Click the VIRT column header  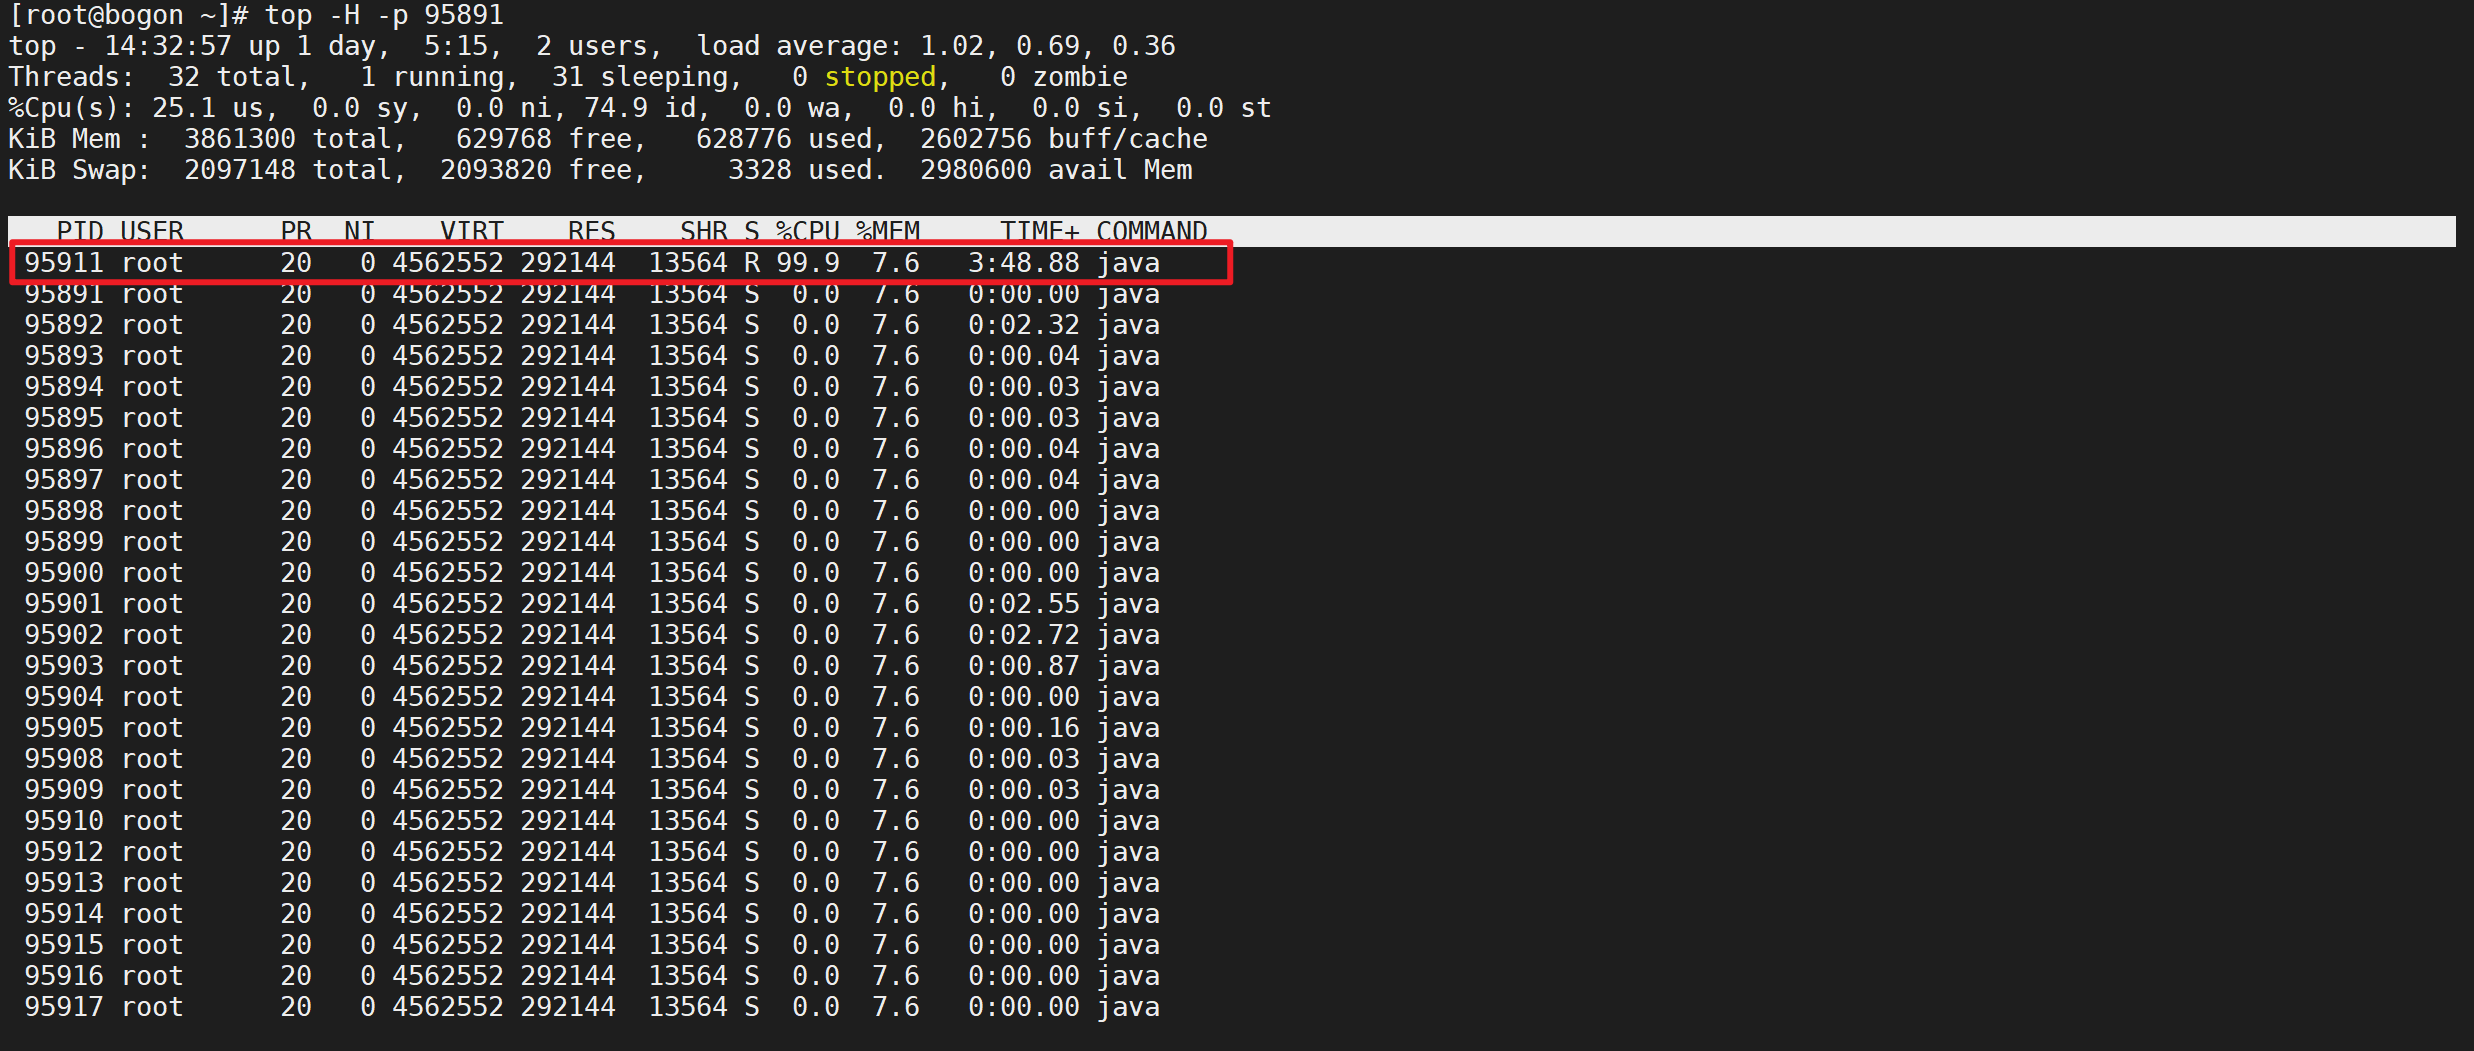(472, 232)
